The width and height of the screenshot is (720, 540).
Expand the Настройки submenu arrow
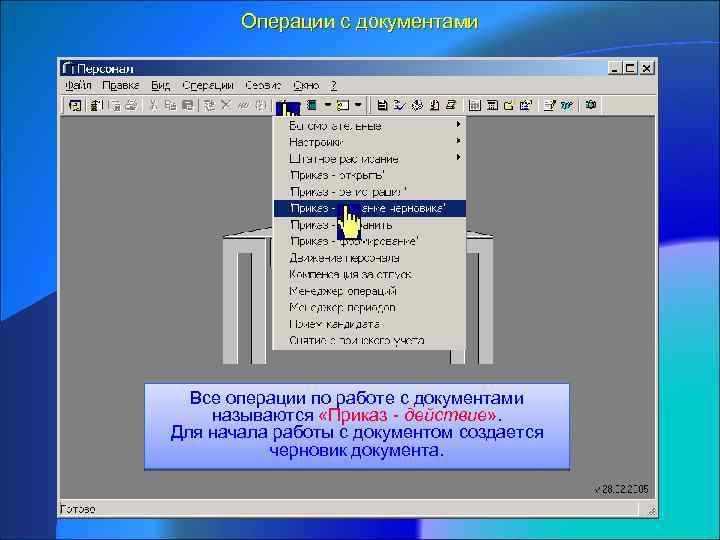point(458,141)
